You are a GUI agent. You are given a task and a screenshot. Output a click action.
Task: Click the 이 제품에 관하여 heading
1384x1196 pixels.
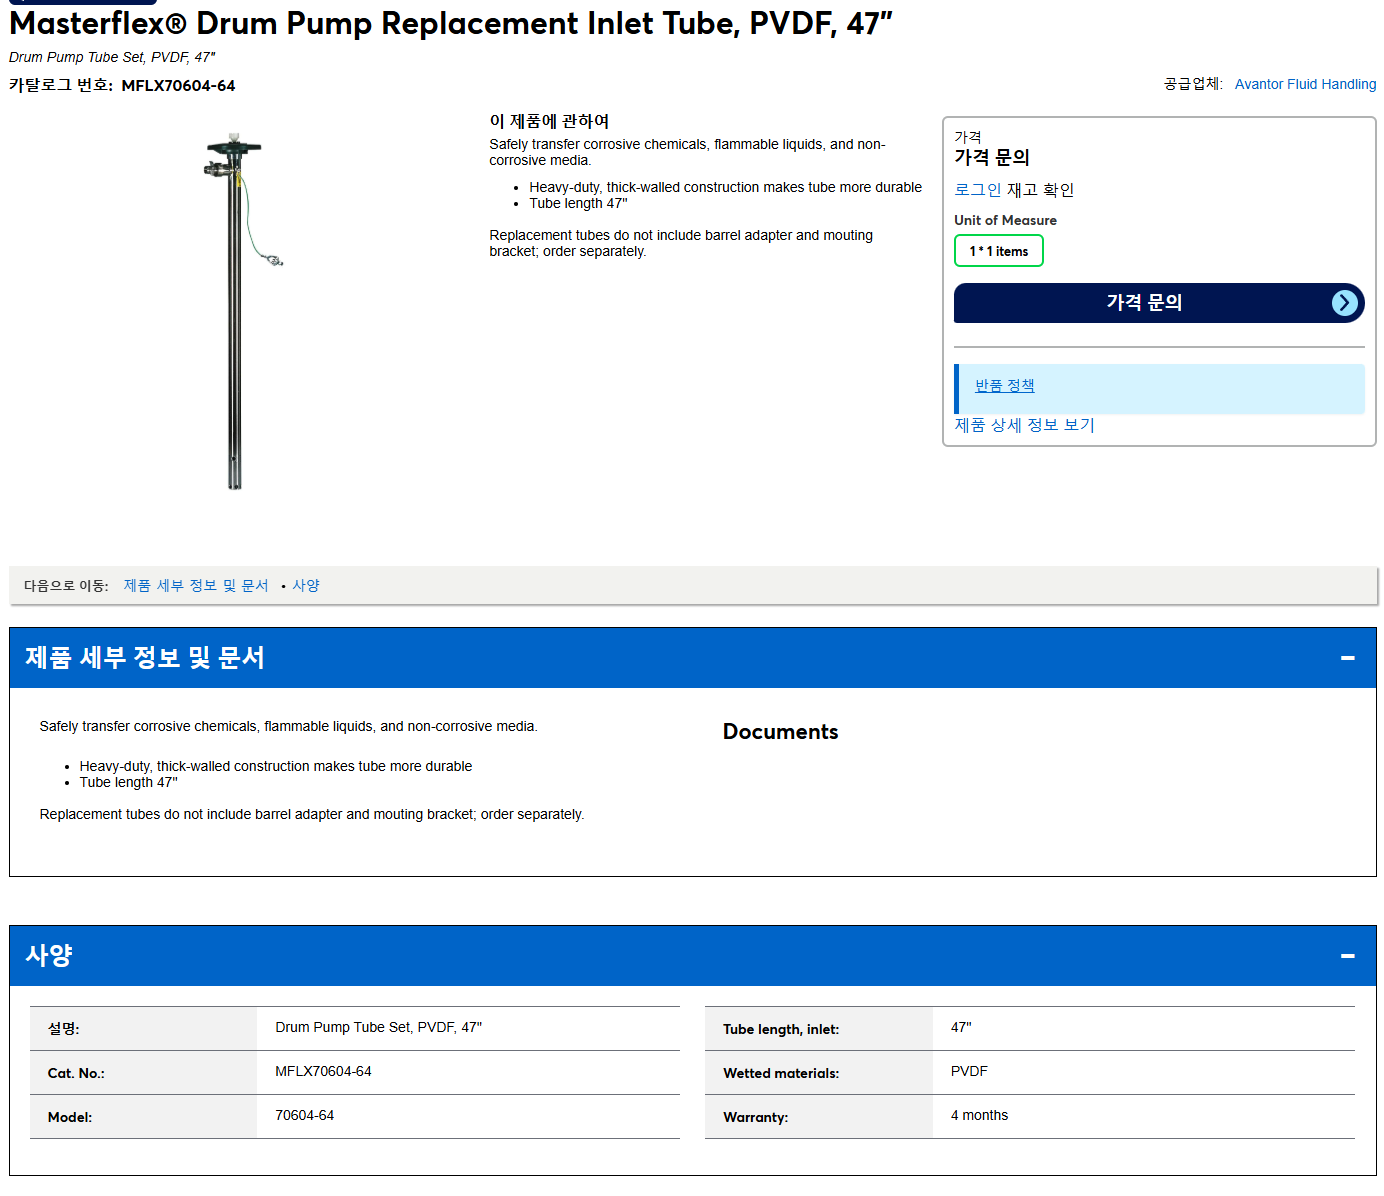pyautogui.click(x=549, y=121)
